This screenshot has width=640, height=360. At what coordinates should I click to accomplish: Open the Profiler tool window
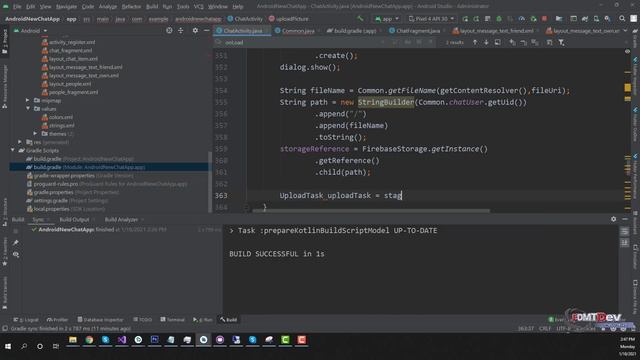(x=58, y=320)
